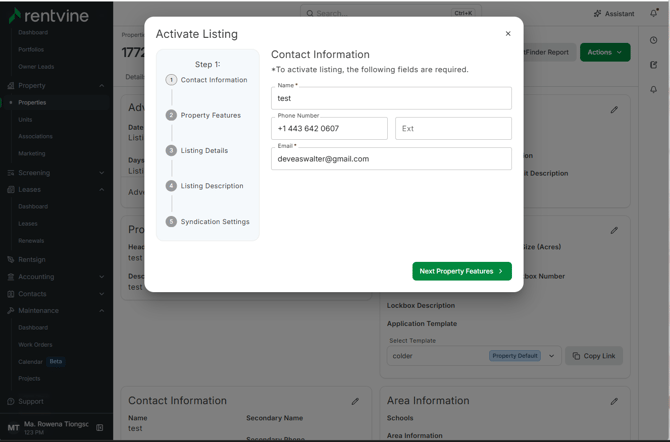Click the Rentvine logo
This screenshot has width=670, height=442.
(48, 15)
